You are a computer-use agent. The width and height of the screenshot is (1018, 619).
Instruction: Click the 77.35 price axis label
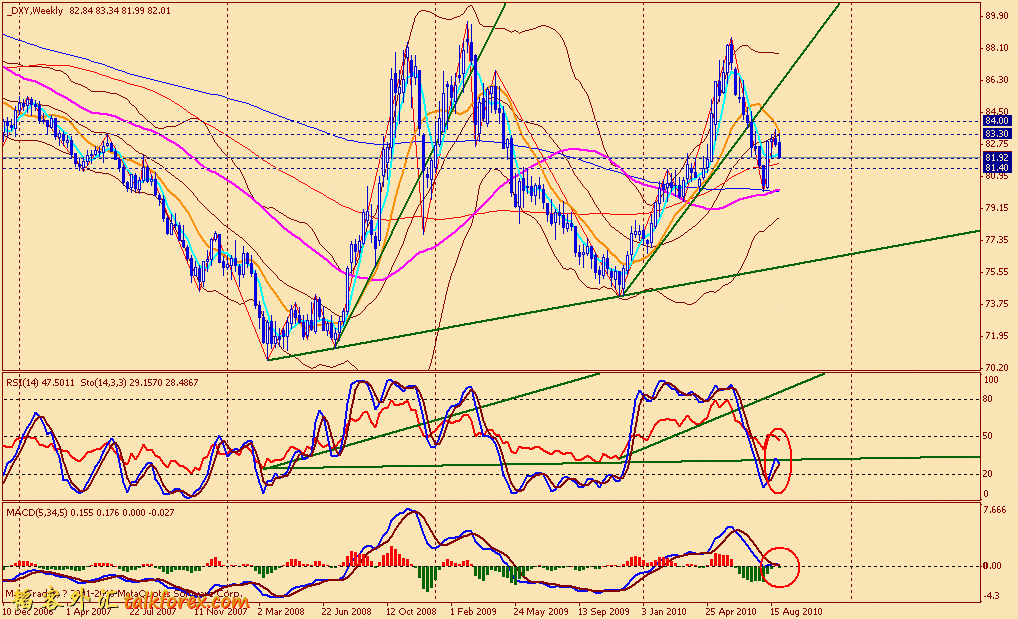point(997,240)
